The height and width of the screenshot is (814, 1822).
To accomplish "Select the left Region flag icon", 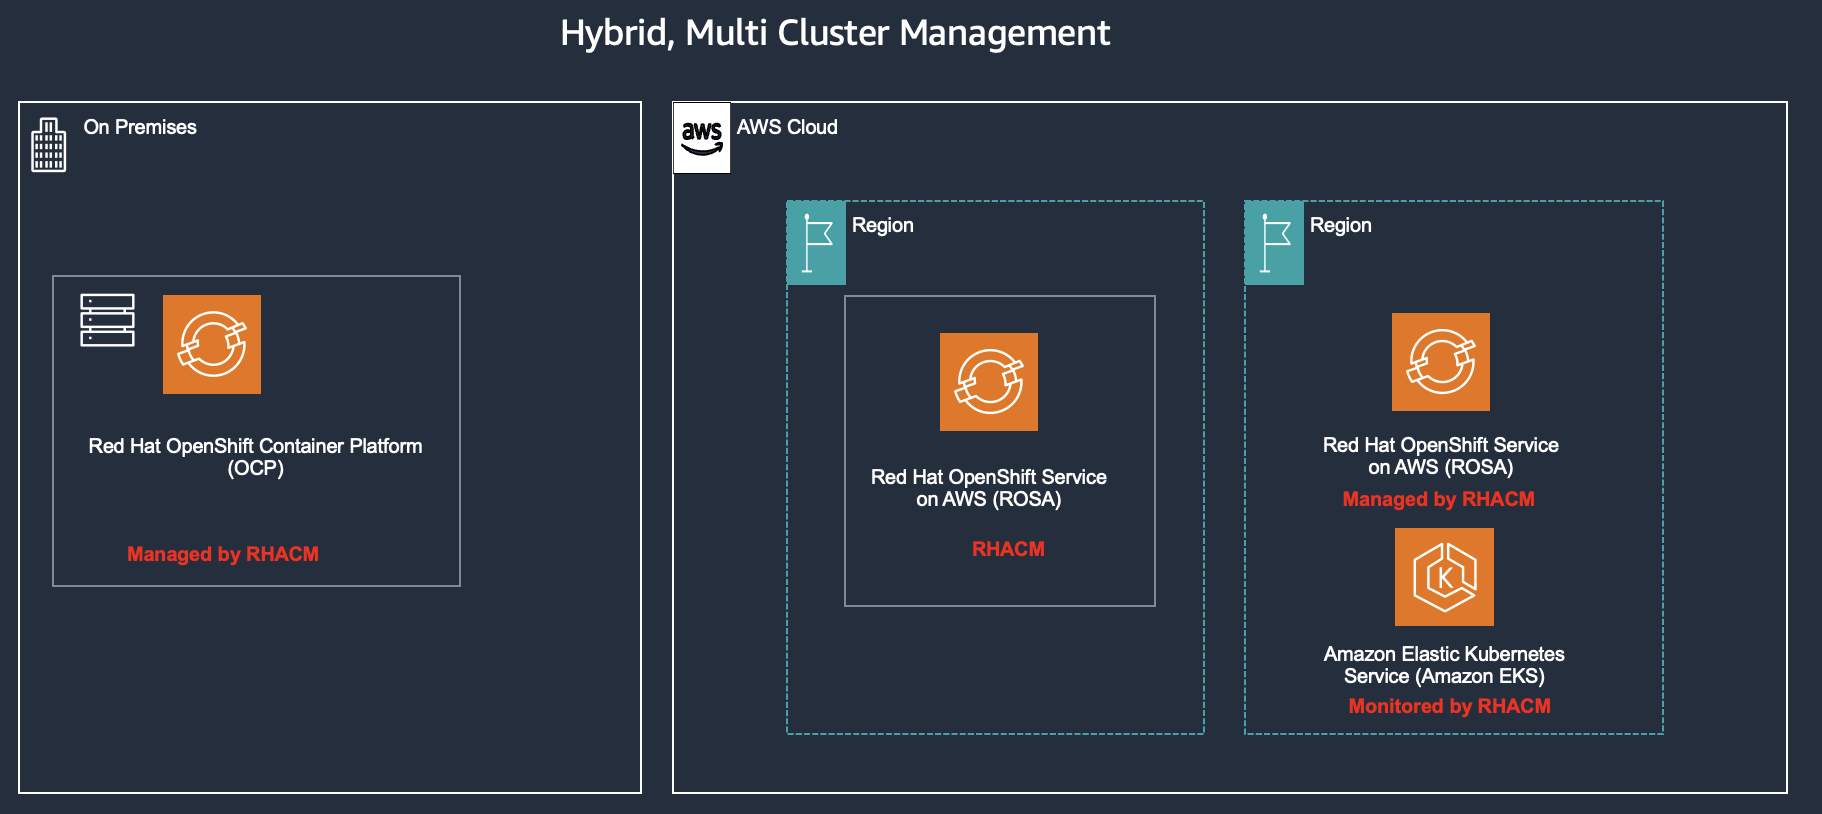I will point(817,243).
